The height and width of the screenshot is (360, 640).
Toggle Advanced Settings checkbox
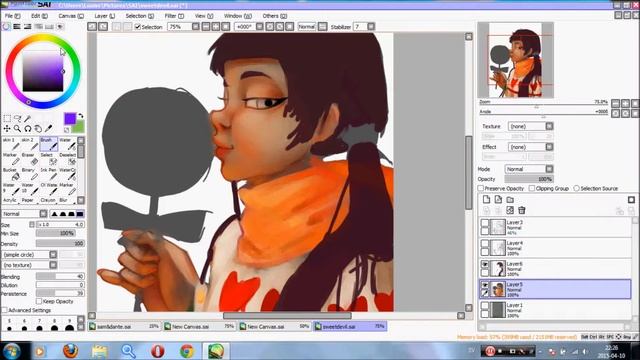pyautogui.click(x=4, y=310)
